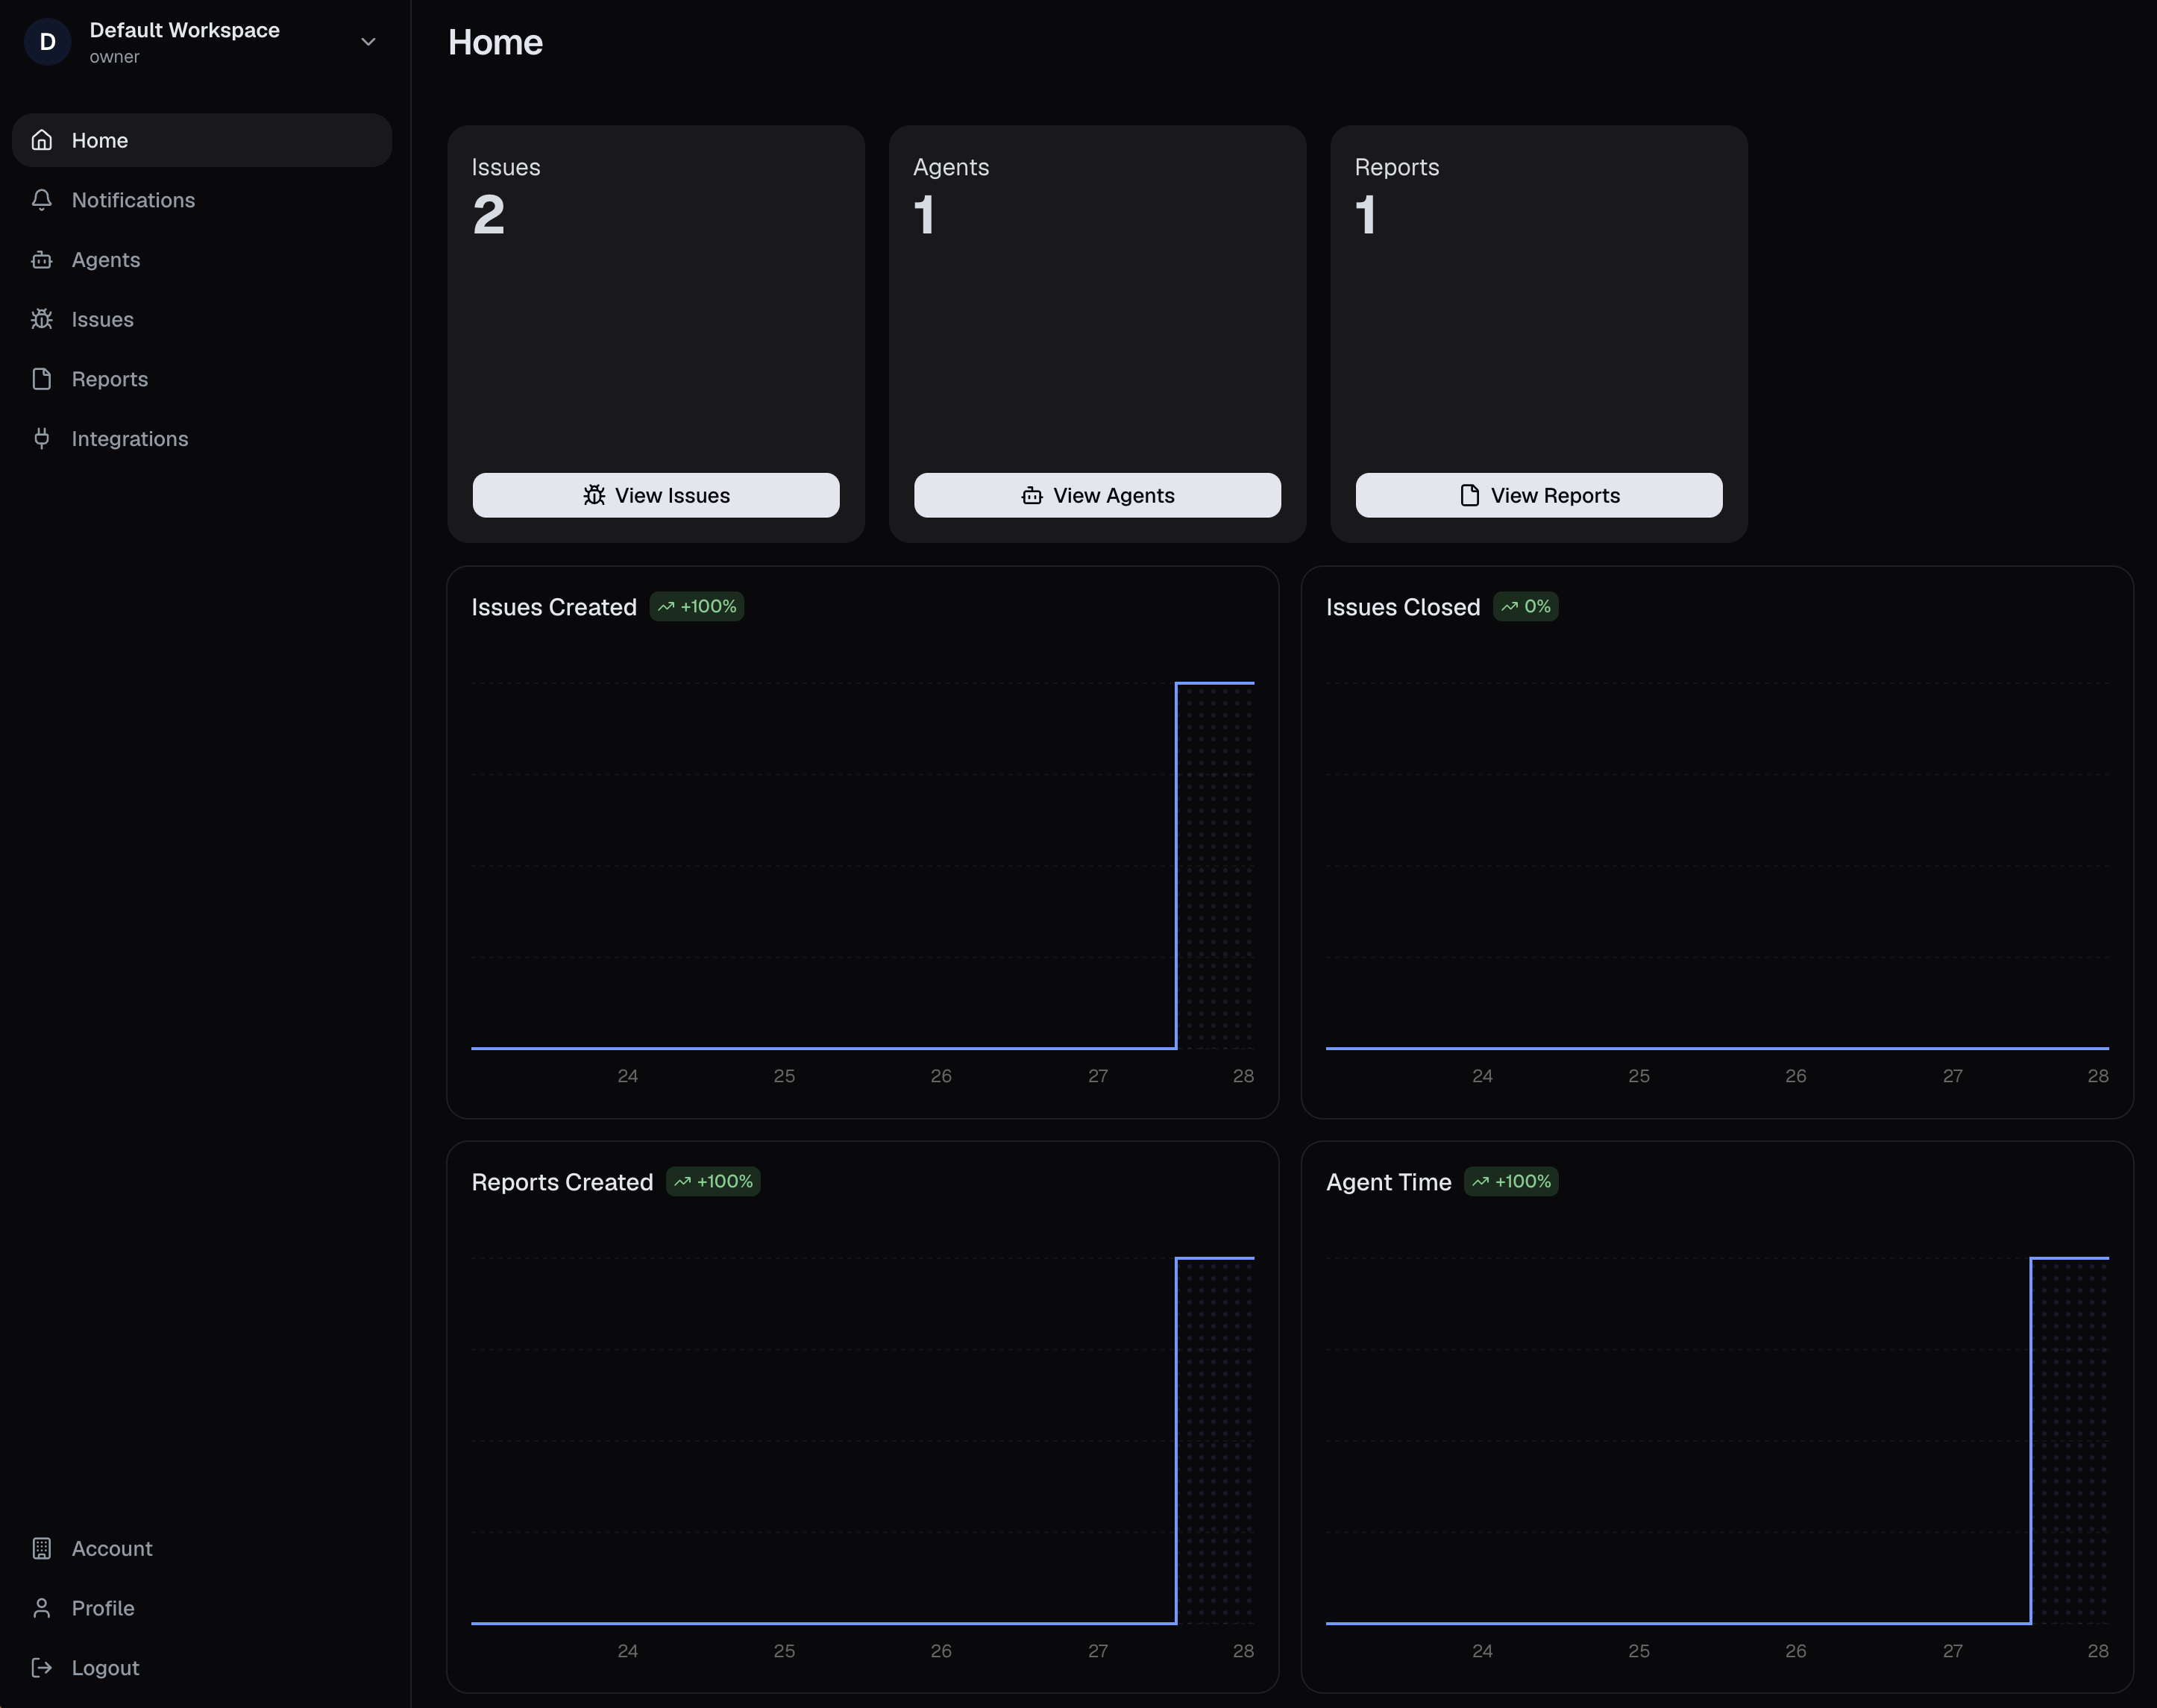Click axis label 27 in Agent Time chart
The width and height of the screenshot is (2157, 1708).
click(1953, 1651)
